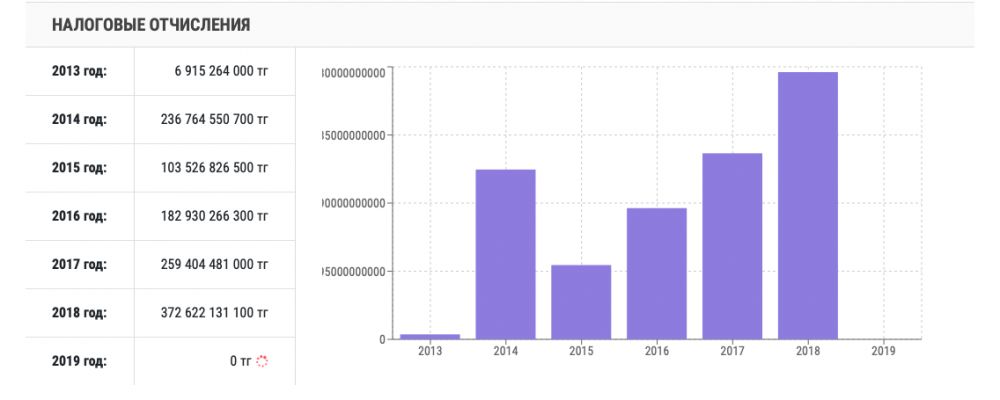This screenshot has height=400, width=1000.
Task: Click the value 6 915 264 000 тг
Action: (221, 71)
